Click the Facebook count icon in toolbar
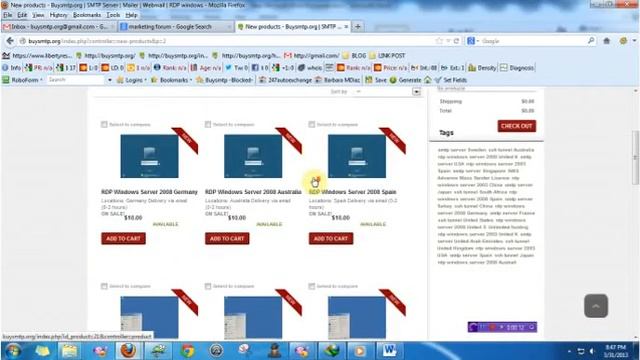The height and width of the screenshot is (360, 640). pyautogui.click(x=260, y=68)
